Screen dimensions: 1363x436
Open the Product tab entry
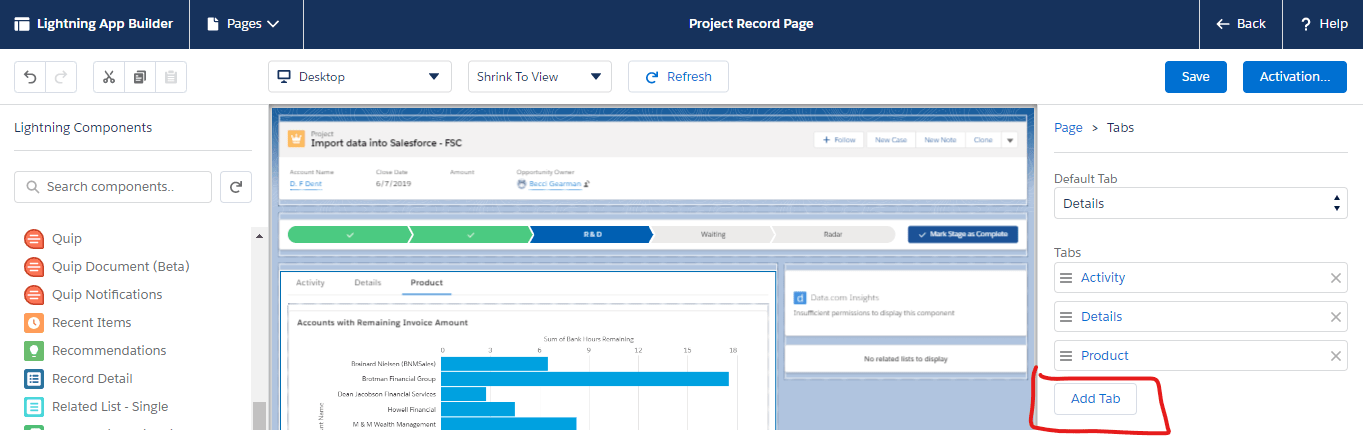tap(1105, 356)
